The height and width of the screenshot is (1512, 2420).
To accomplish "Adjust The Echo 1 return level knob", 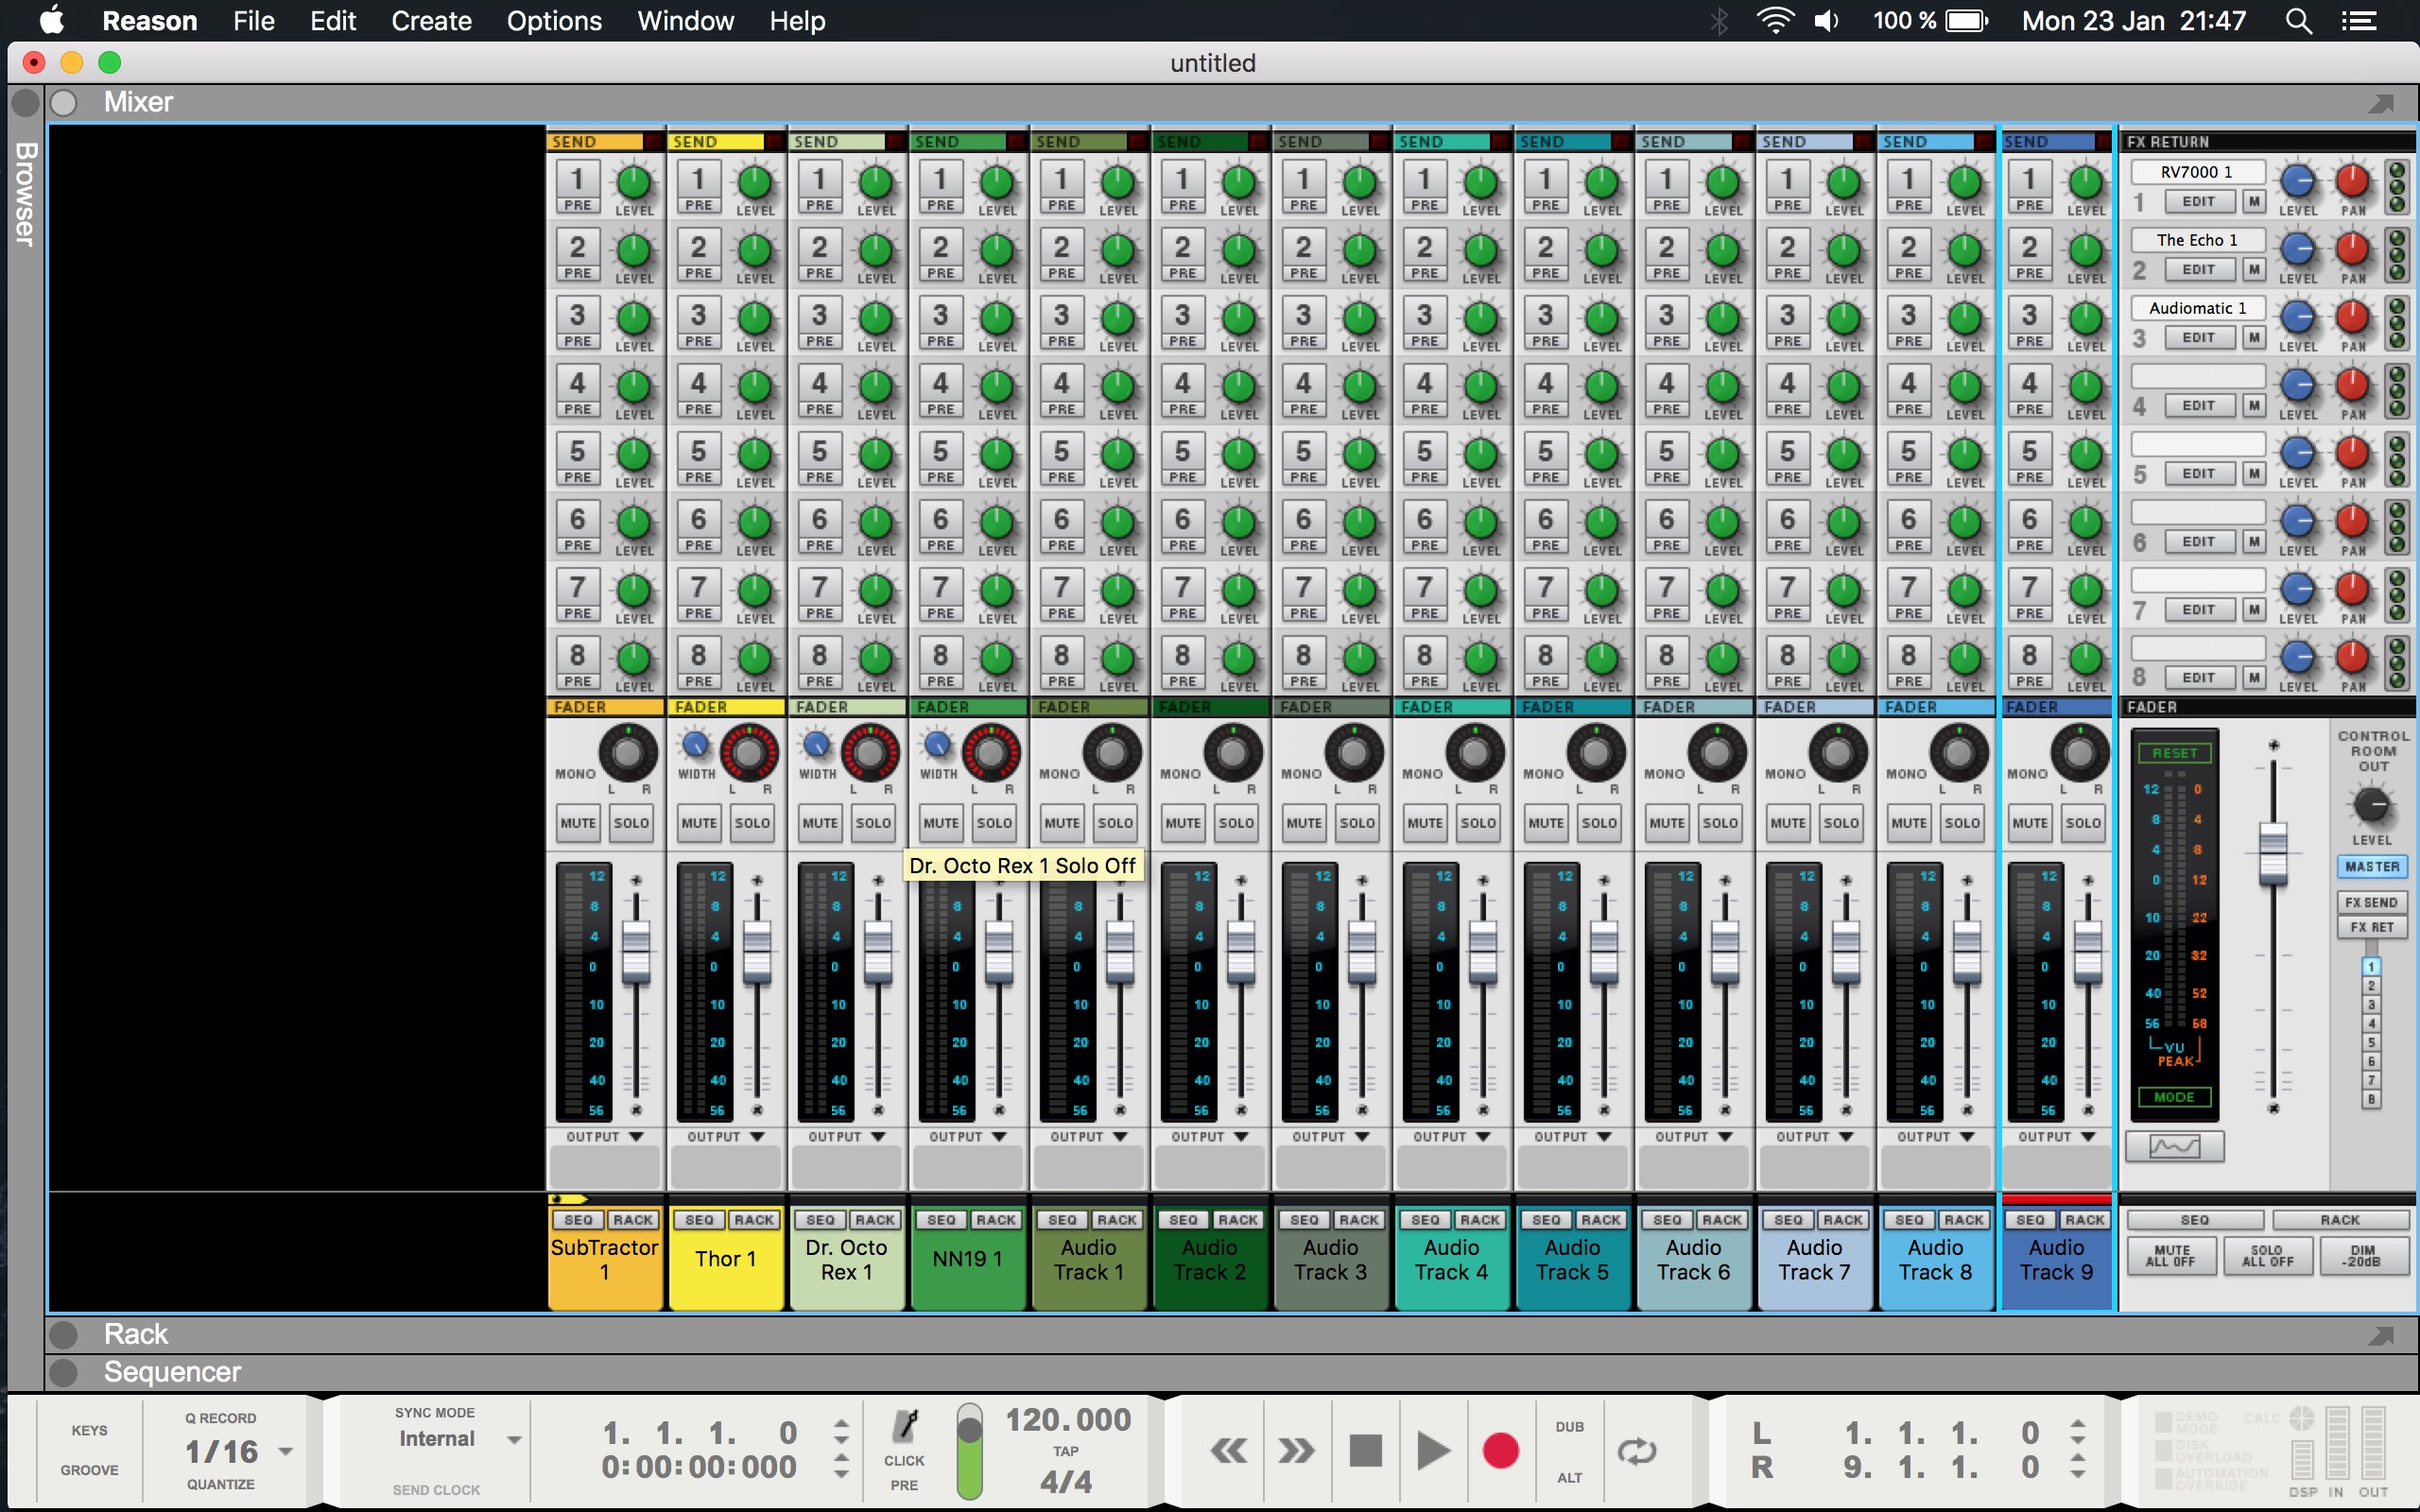I will pyautogui.click(x=2298, y=250).
